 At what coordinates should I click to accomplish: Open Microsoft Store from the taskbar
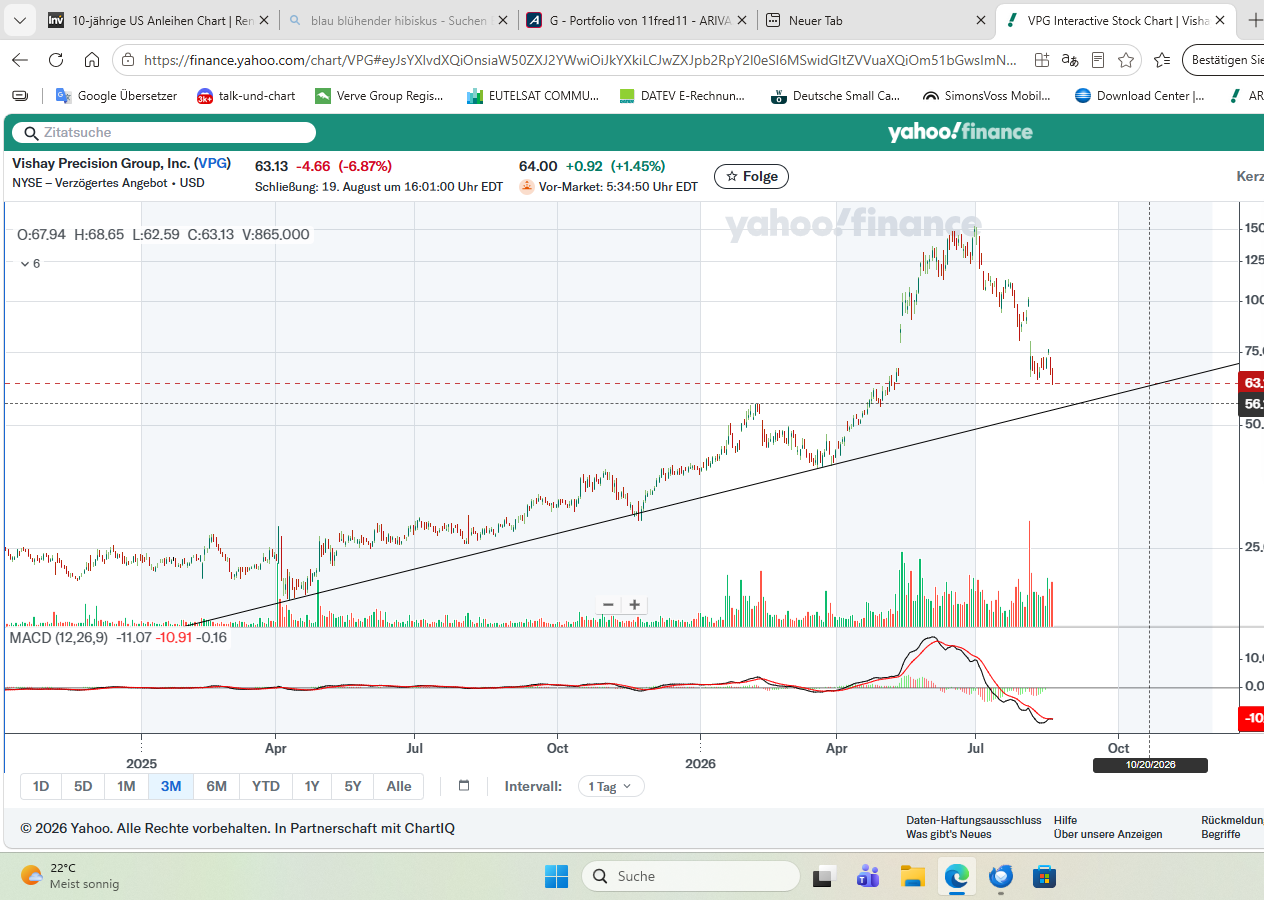pyautogui.click(x=1045, y=877)
